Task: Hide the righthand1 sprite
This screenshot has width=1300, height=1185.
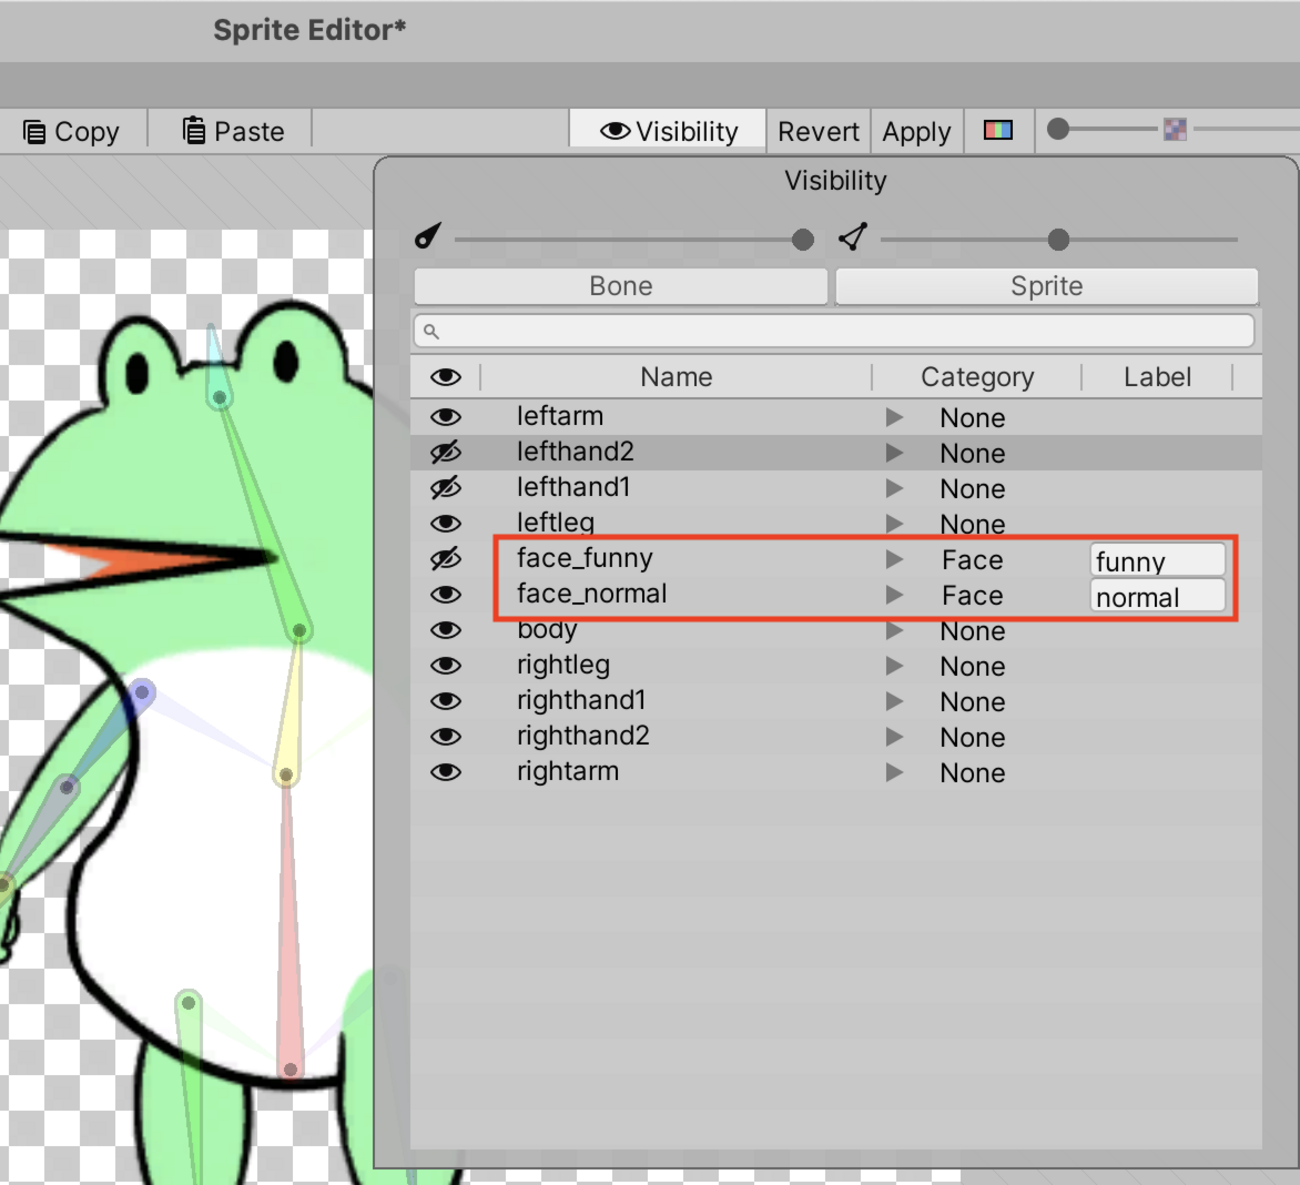Action: tap(446, 701)
